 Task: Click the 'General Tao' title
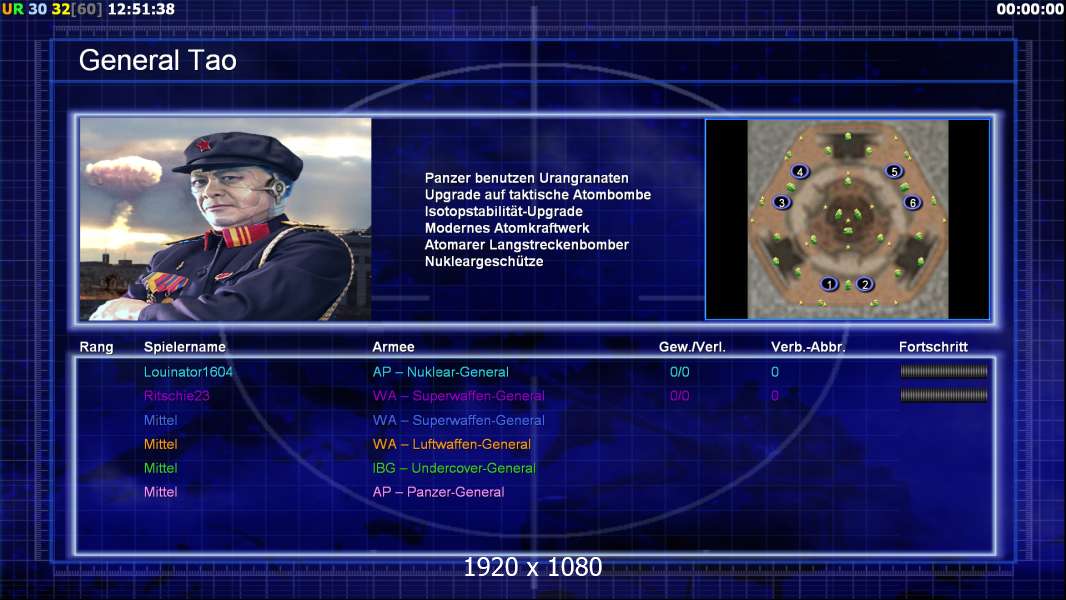(158, 60)
